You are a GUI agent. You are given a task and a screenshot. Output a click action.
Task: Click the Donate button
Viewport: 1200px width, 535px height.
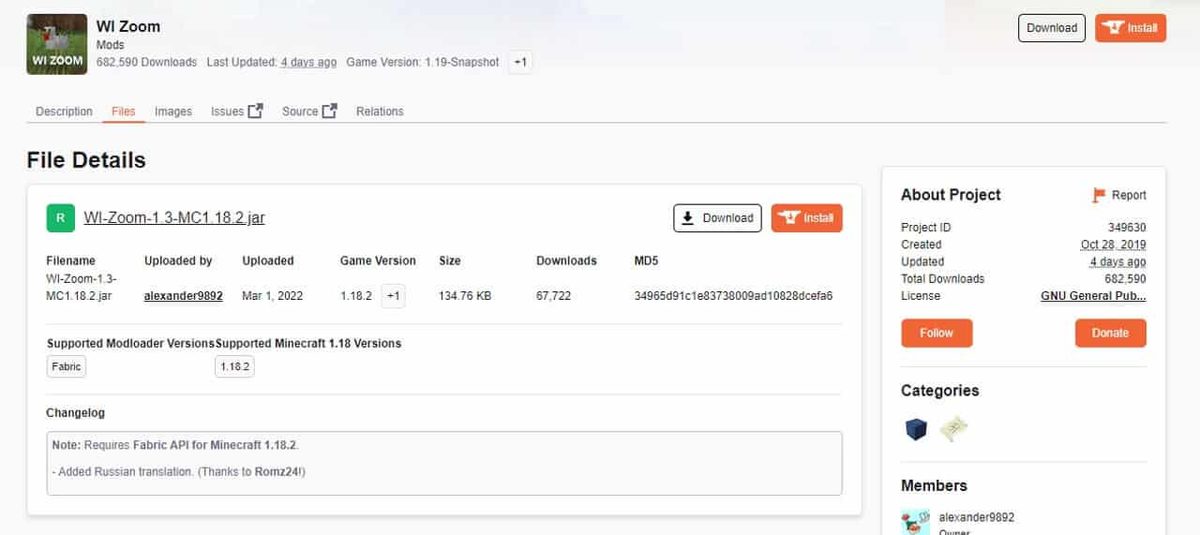click(1110, 333)
